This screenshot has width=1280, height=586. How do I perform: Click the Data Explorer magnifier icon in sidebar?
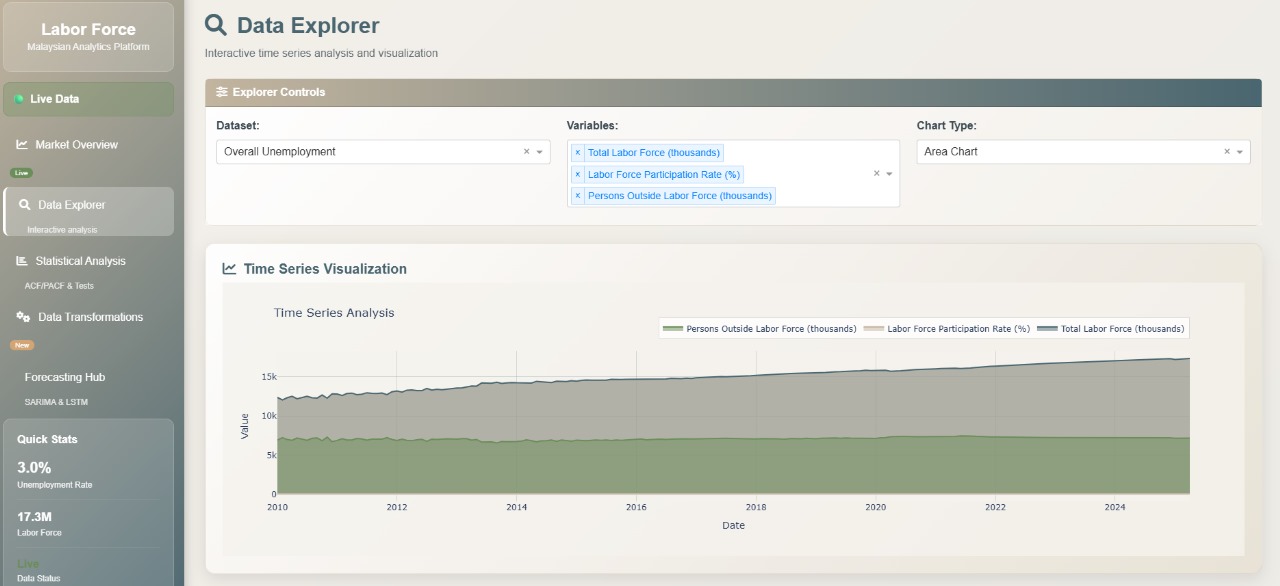tap(25, 205)
